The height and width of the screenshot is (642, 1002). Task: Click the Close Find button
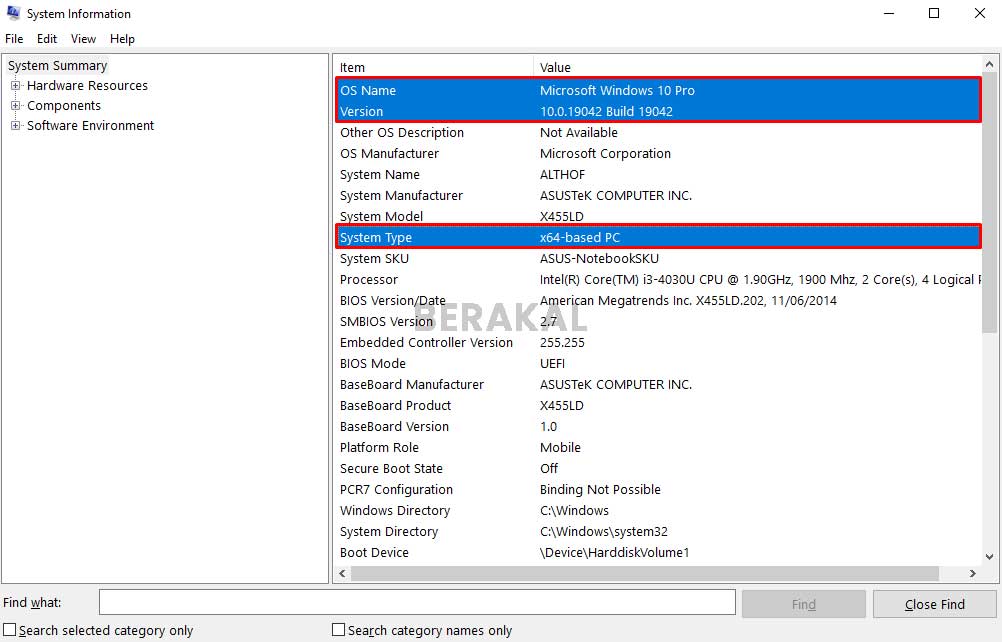[x=934, y=604]
